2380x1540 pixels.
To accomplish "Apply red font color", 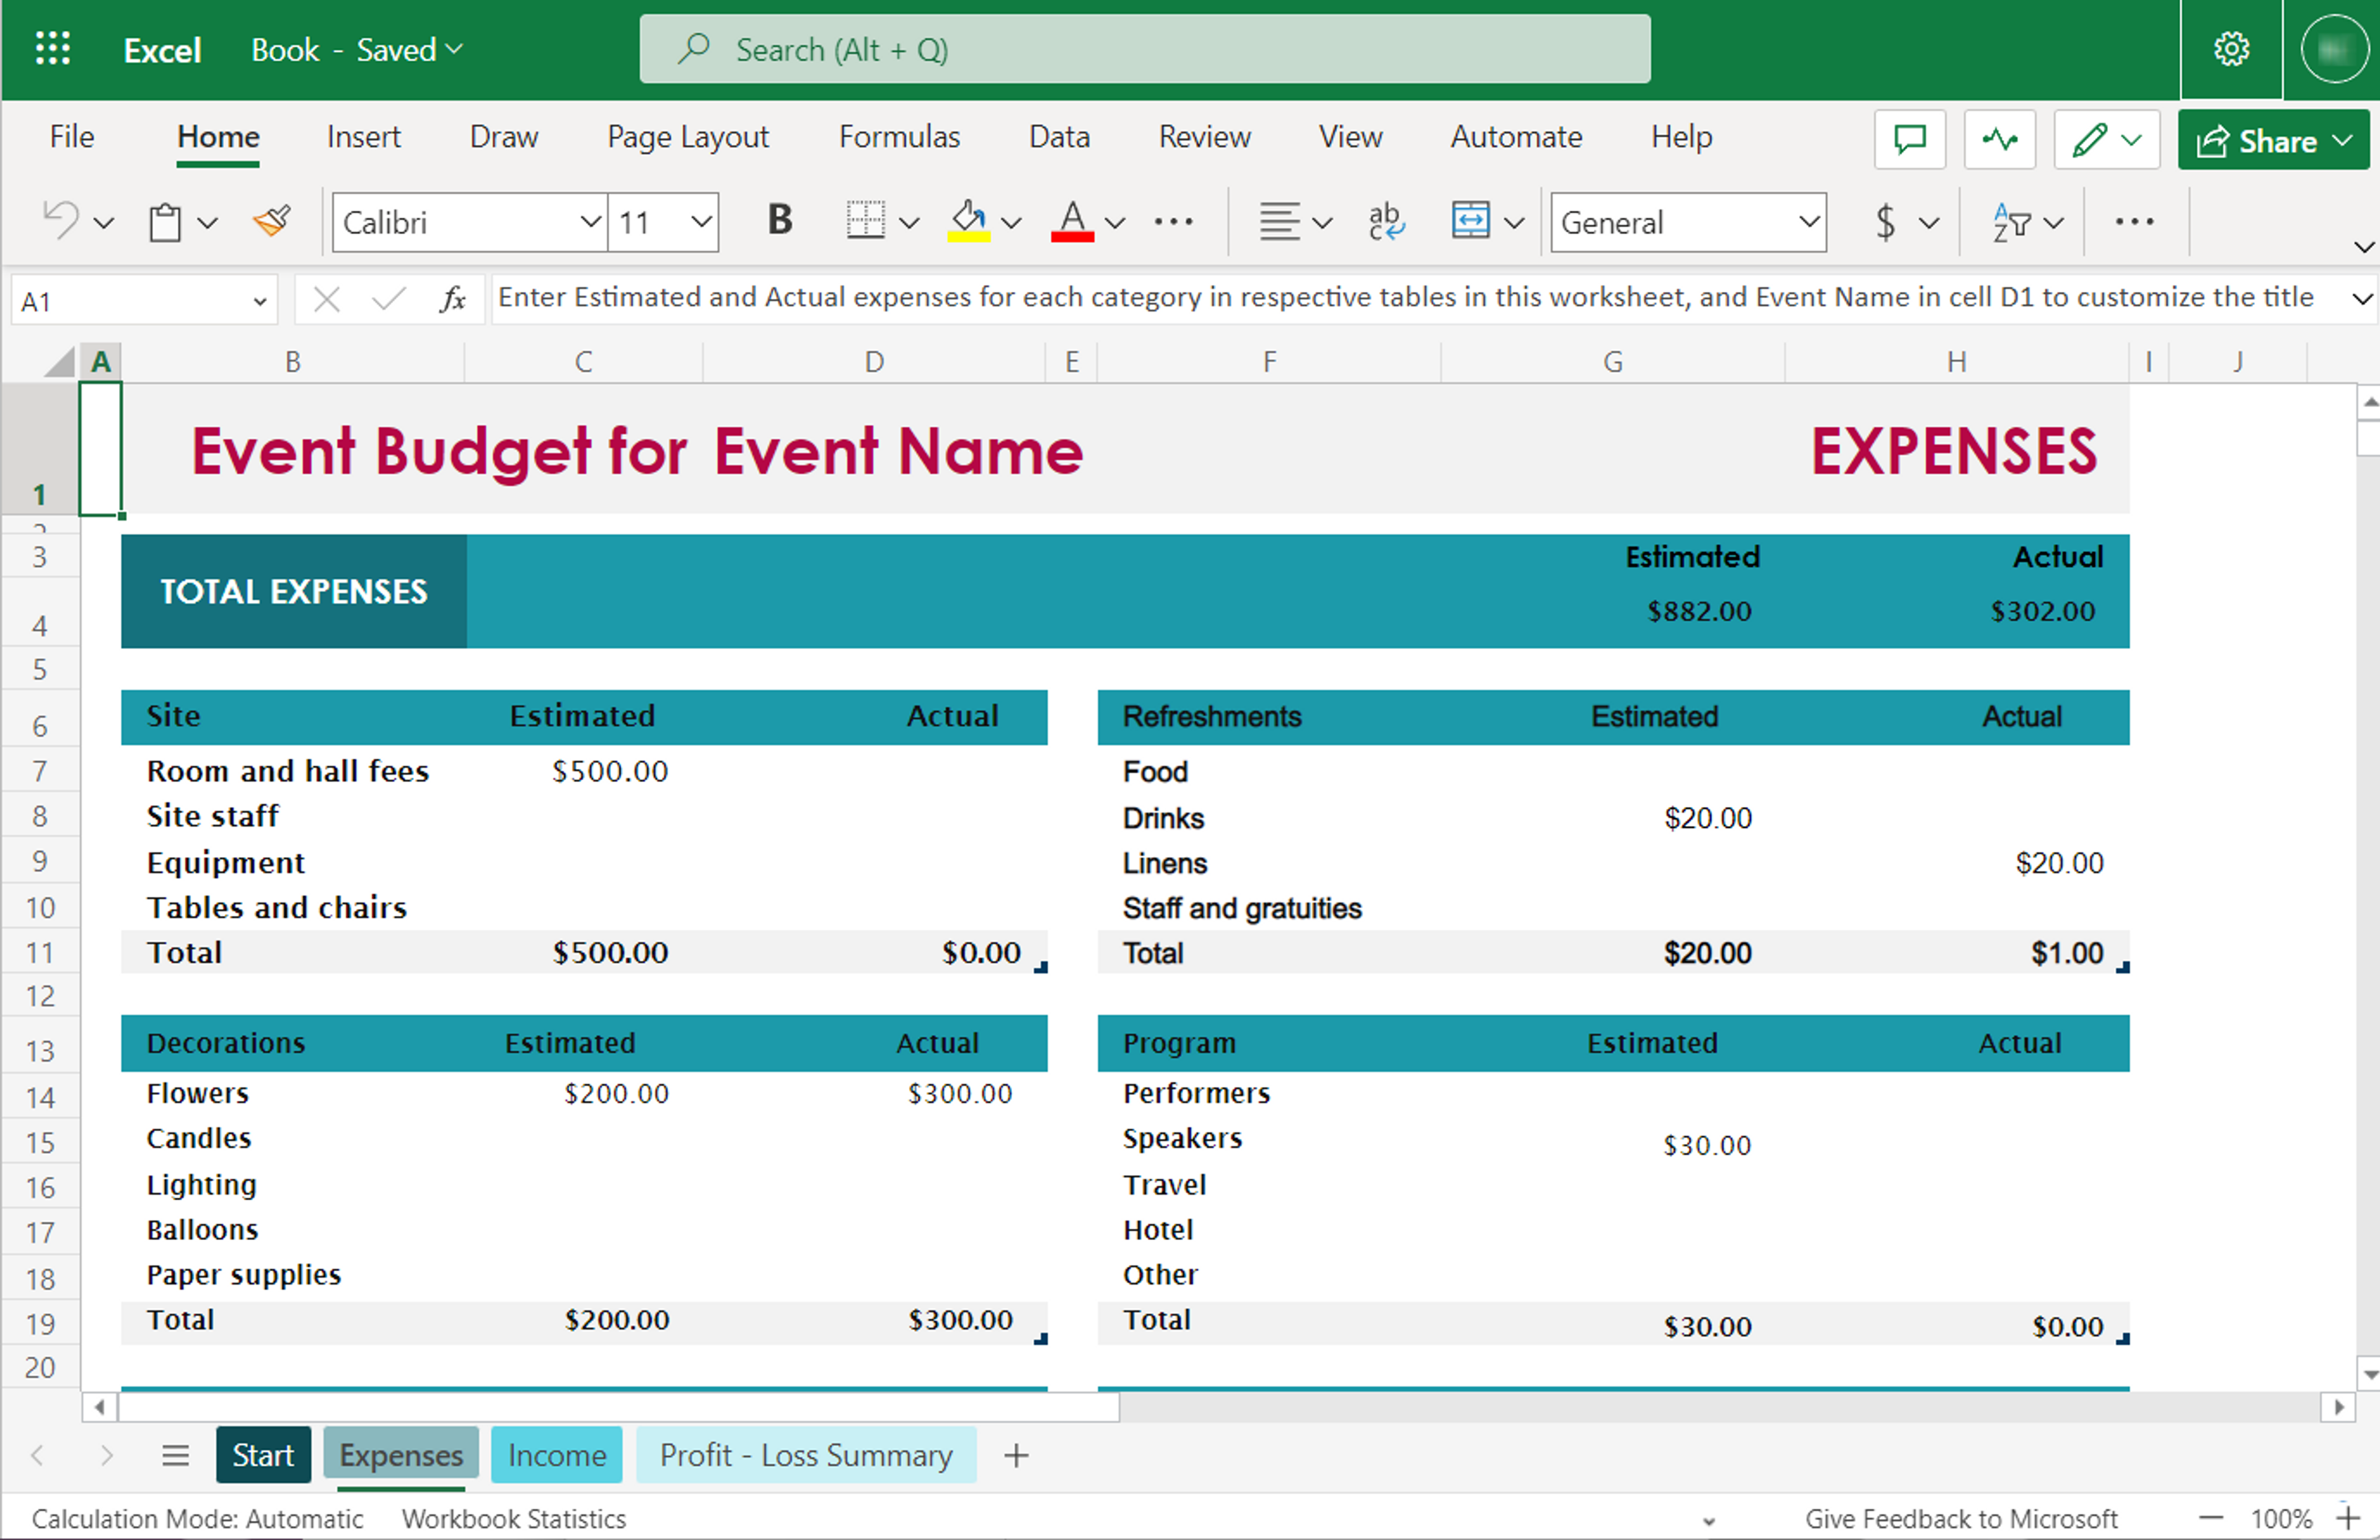I will [1072, 221].
